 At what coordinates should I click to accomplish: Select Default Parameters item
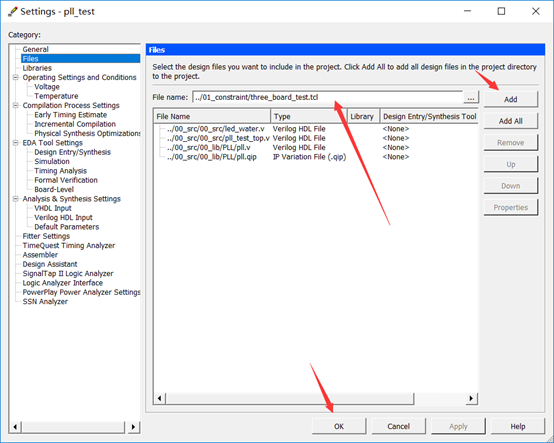tap(66, 227)
